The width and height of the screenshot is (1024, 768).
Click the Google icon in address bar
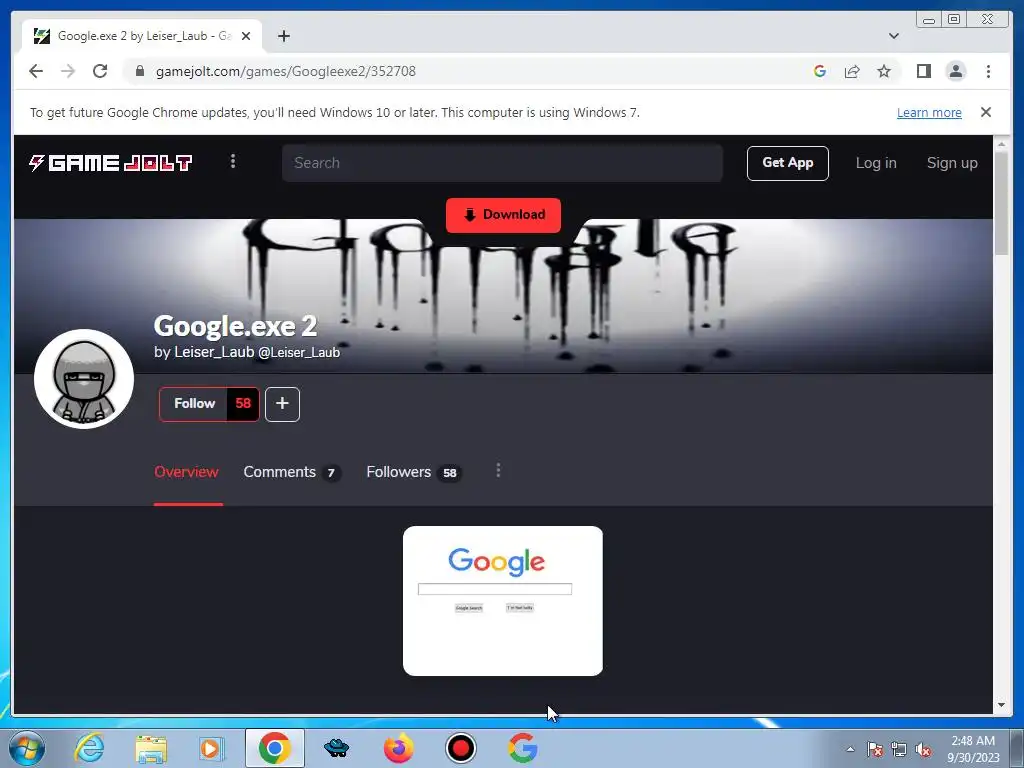(x=820, y=71)
